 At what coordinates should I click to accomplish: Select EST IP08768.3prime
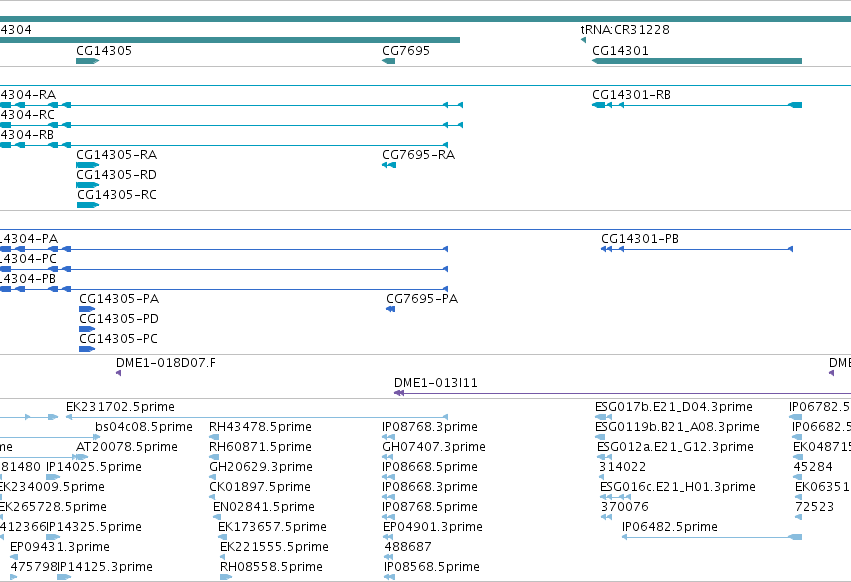pos(429,427)
